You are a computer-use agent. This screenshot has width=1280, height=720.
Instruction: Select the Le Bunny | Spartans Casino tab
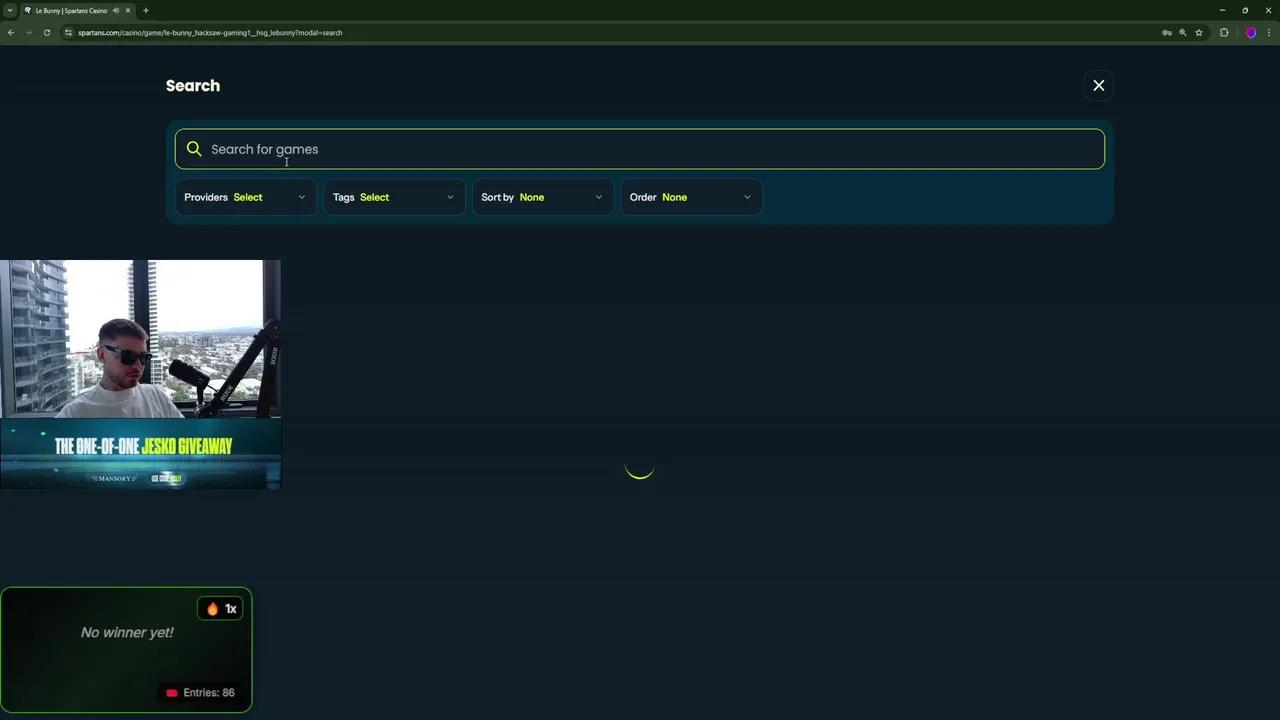70,11
